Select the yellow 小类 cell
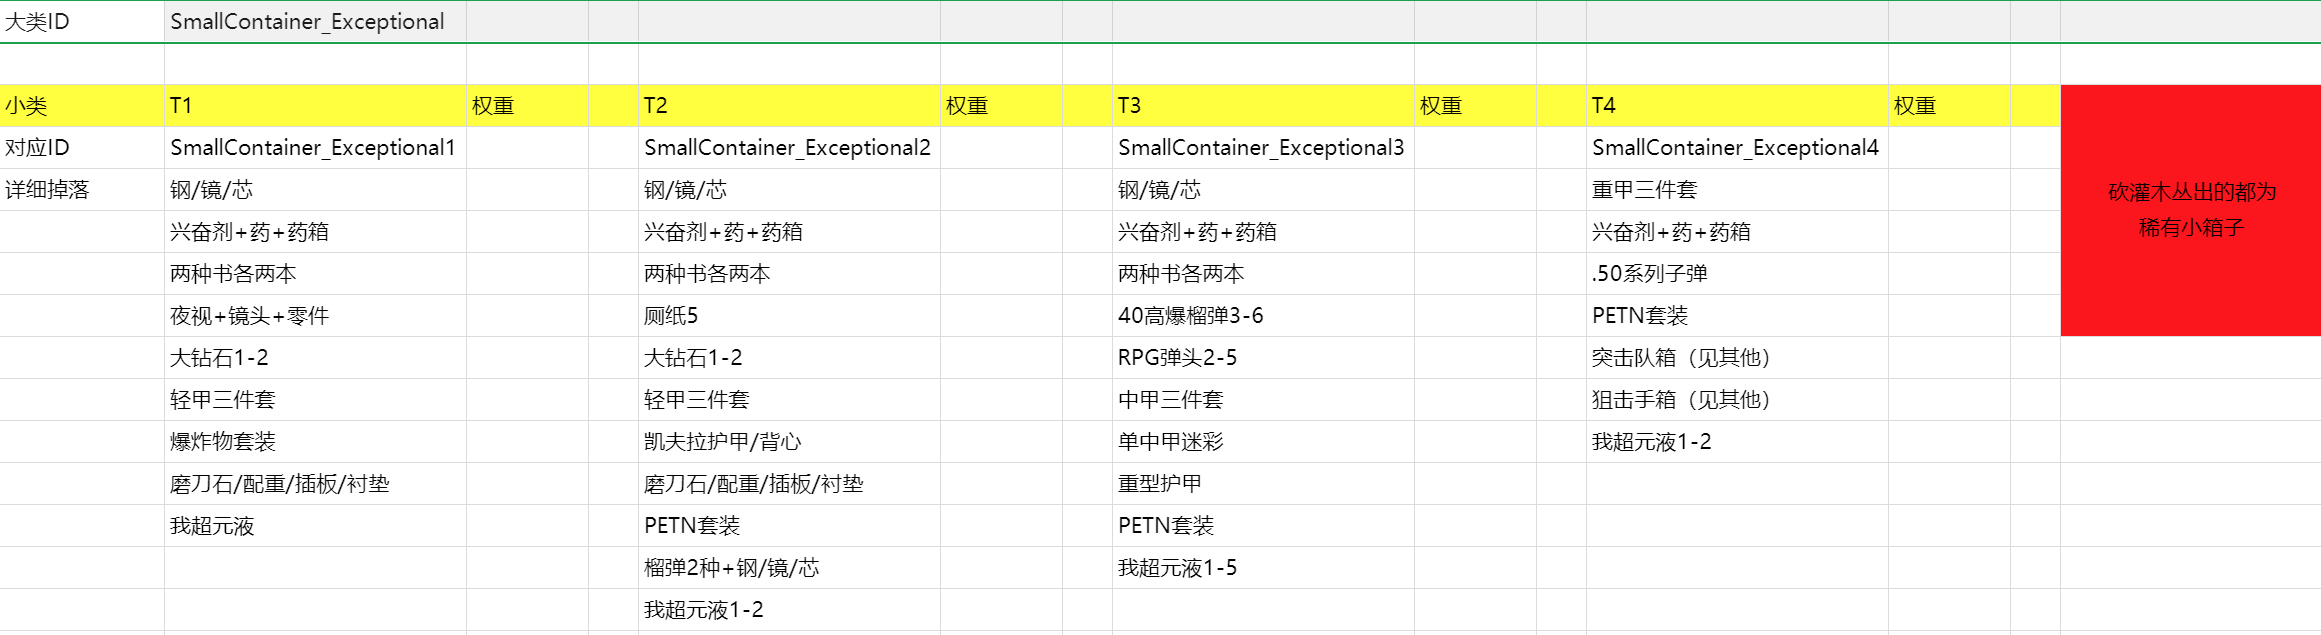This screenshot has height=635, width=2321. coord(82,106)
